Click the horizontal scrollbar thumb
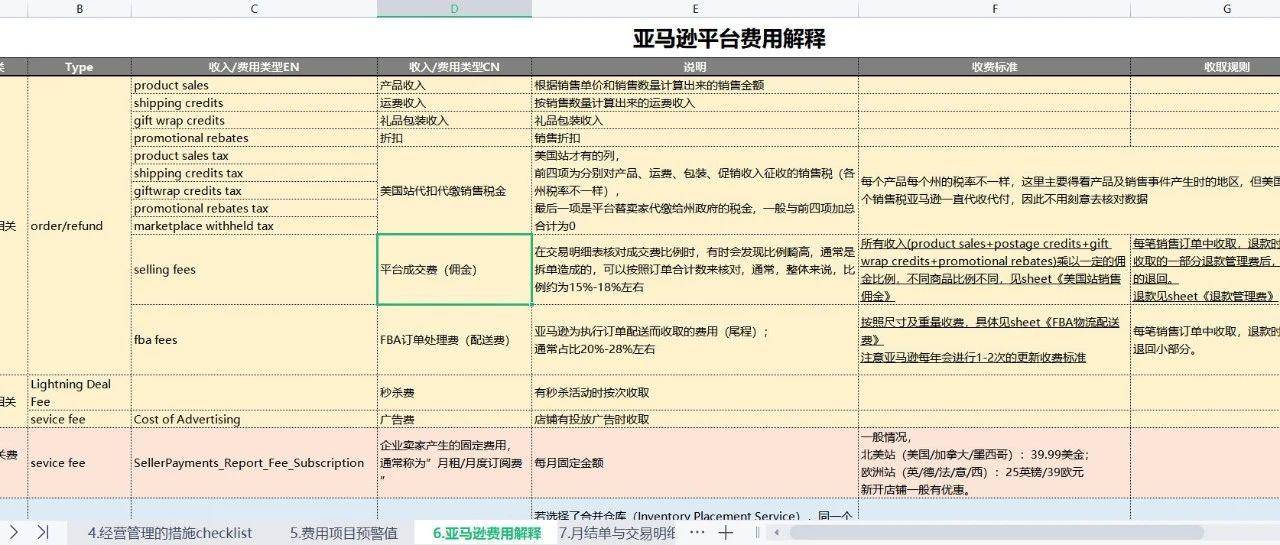Screen dimensions: 1280x545 click(x=996, y=533)
